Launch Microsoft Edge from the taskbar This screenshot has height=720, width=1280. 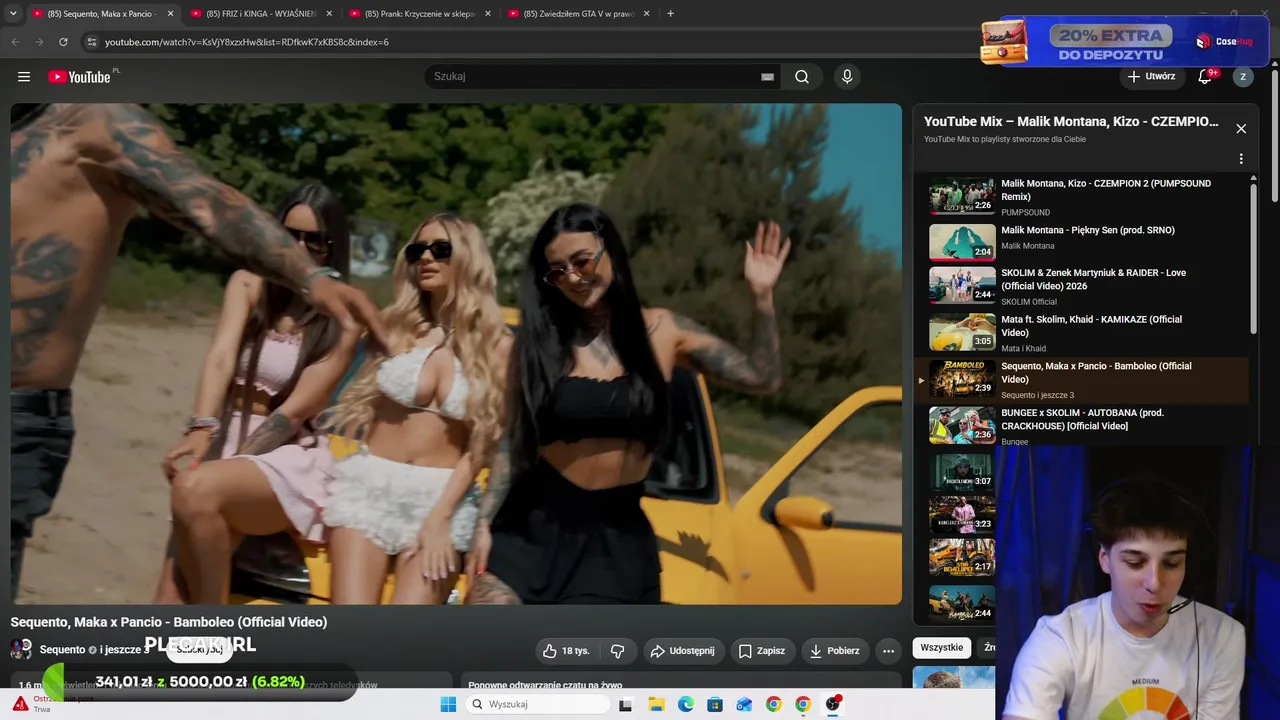tap(686, 705)
